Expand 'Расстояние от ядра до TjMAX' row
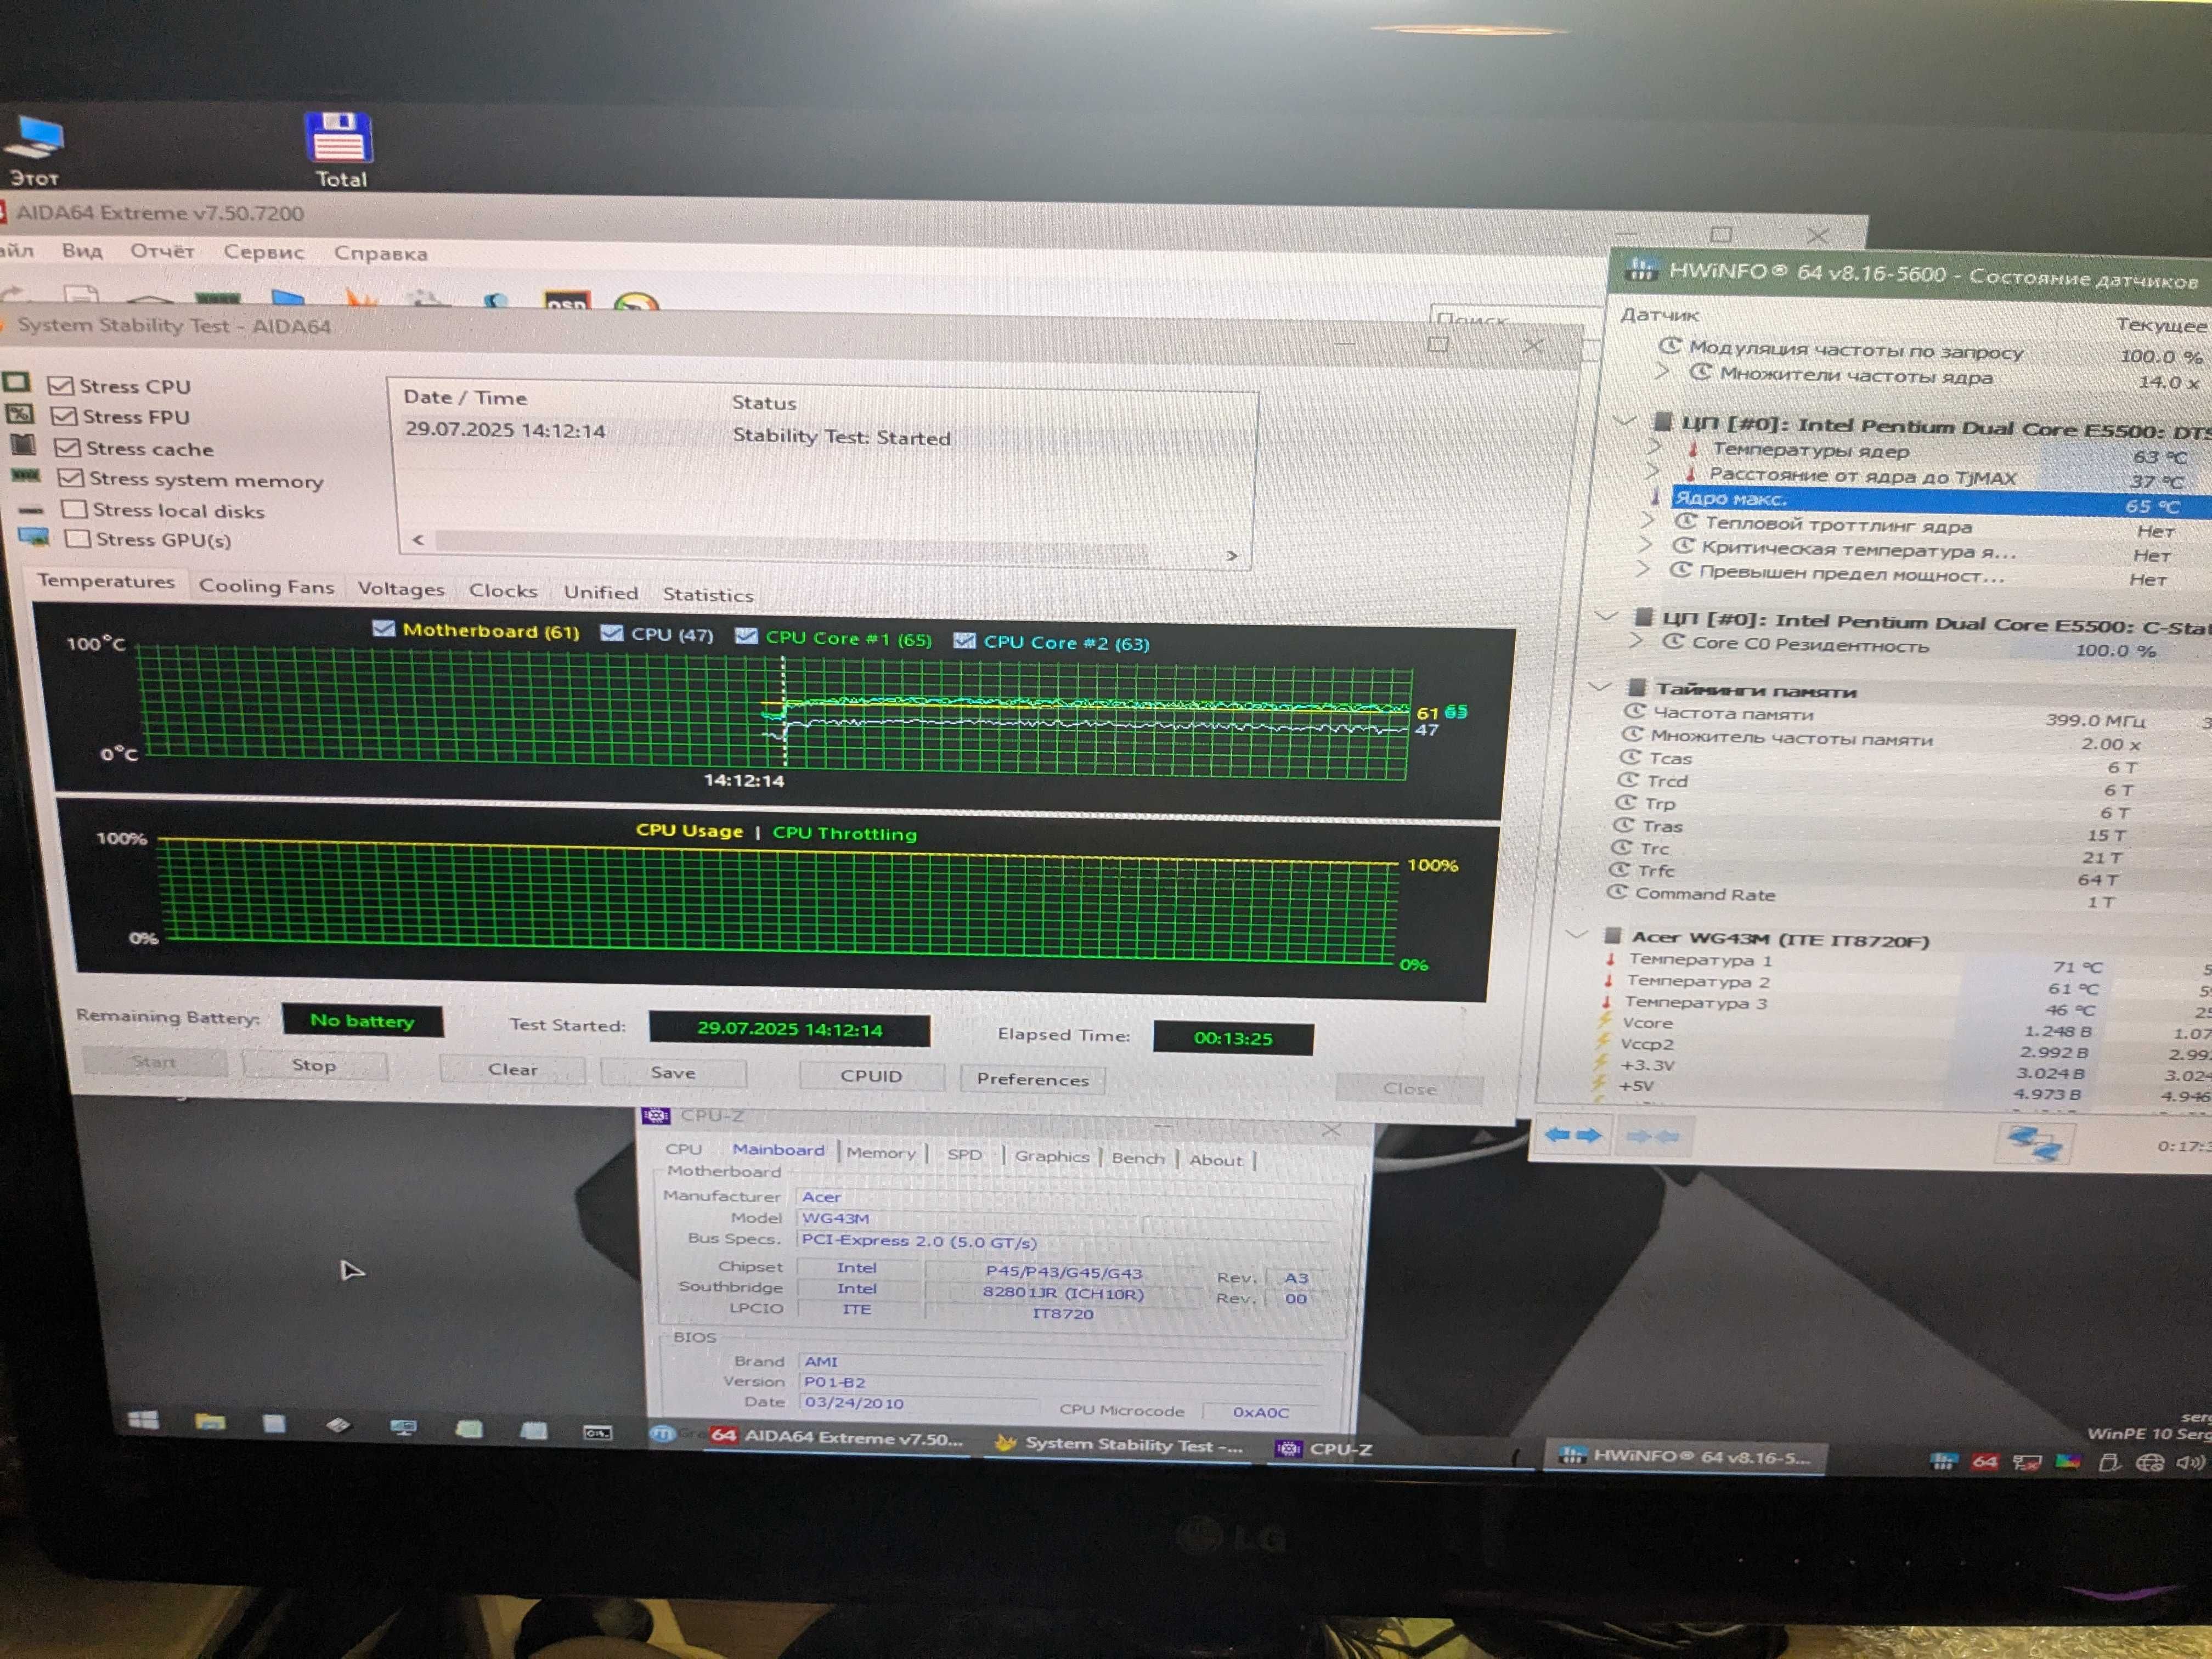The height and width of the screenshot is (1659, 2212). click(1653, 470)
